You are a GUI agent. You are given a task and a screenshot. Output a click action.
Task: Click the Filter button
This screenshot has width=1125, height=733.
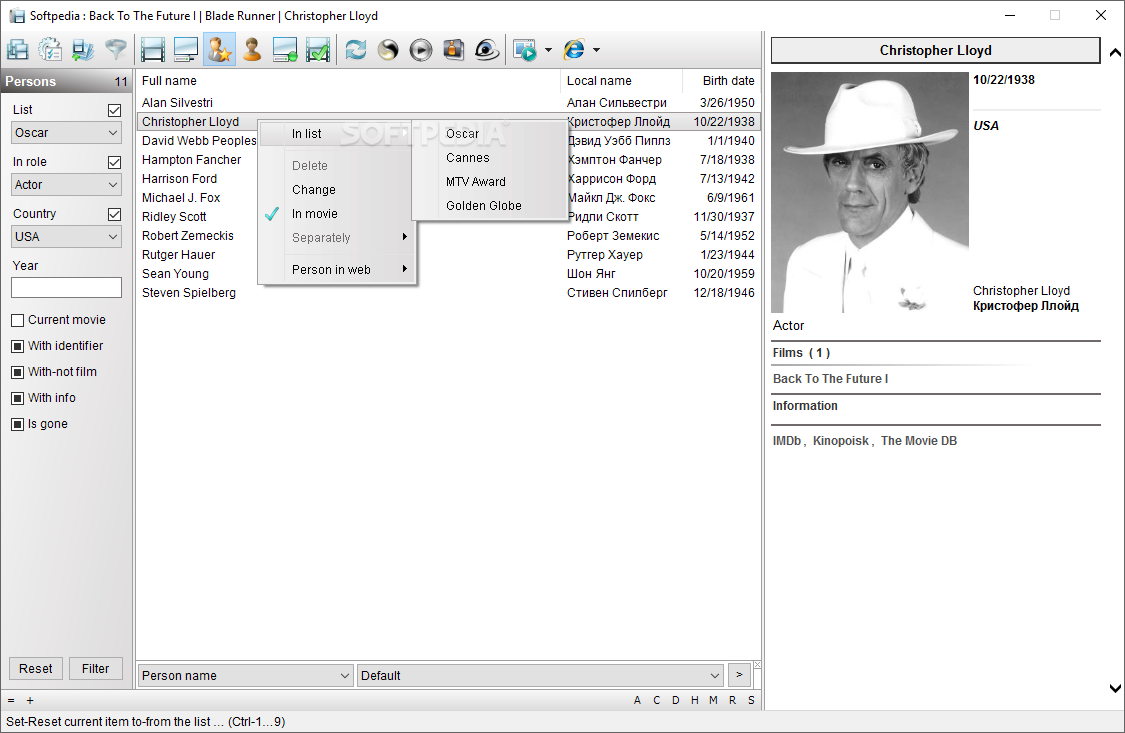[x=95, y=668]
